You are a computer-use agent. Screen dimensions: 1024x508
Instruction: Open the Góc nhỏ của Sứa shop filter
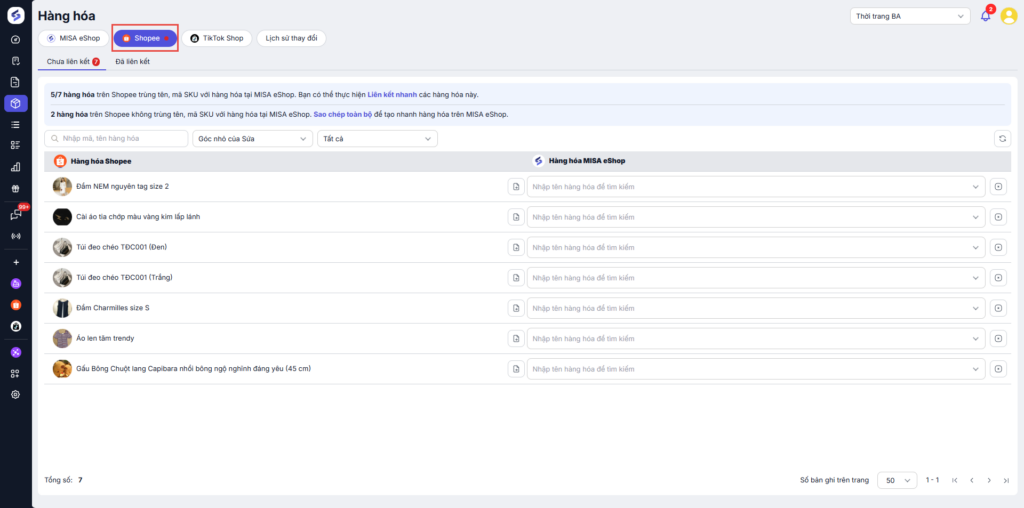[x=252, y=138]
